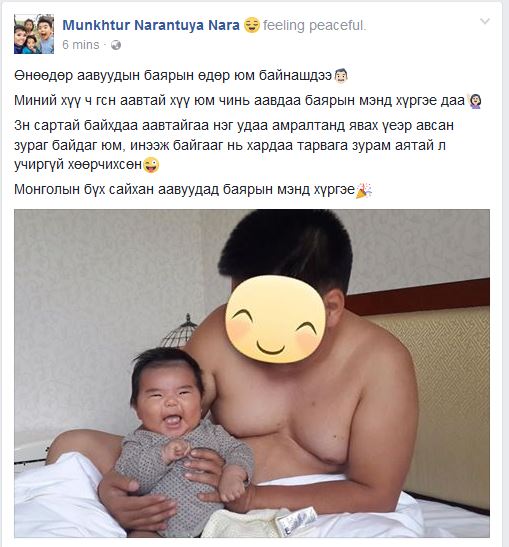The width and height of the screenshot is (509, 547).
Task: Click paragraph starting 'Зн сартай байхдаа'
Action: point(234,145)
